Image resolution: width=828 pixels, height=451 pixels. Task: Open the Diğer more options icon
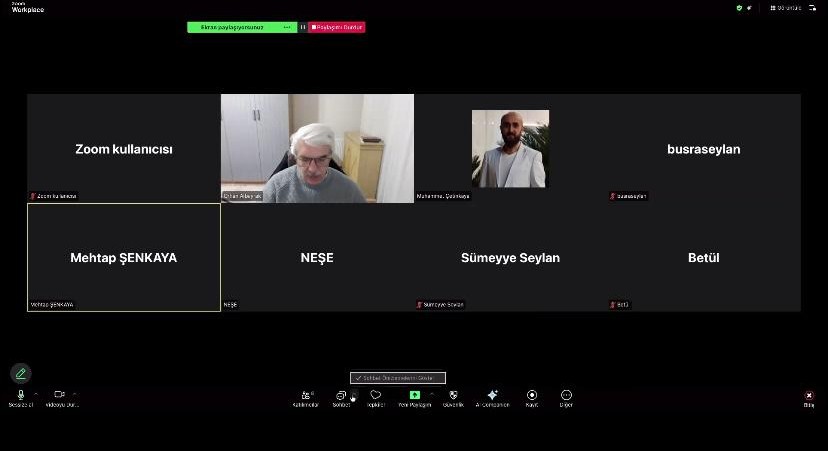point(566,396)
